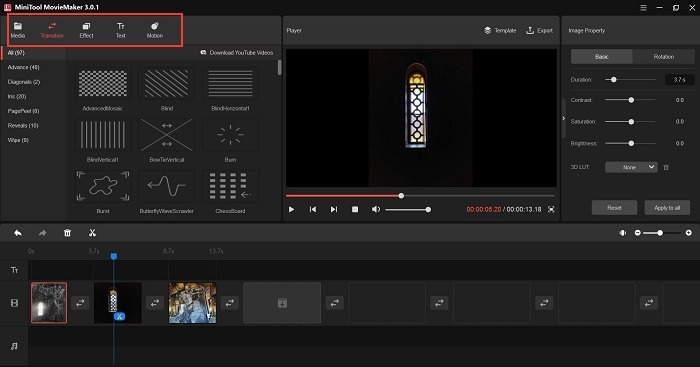Viewport: 700px width, 367px height.
Task: Delete the 3D LUT with trash icon
Action: pos(666,167)
